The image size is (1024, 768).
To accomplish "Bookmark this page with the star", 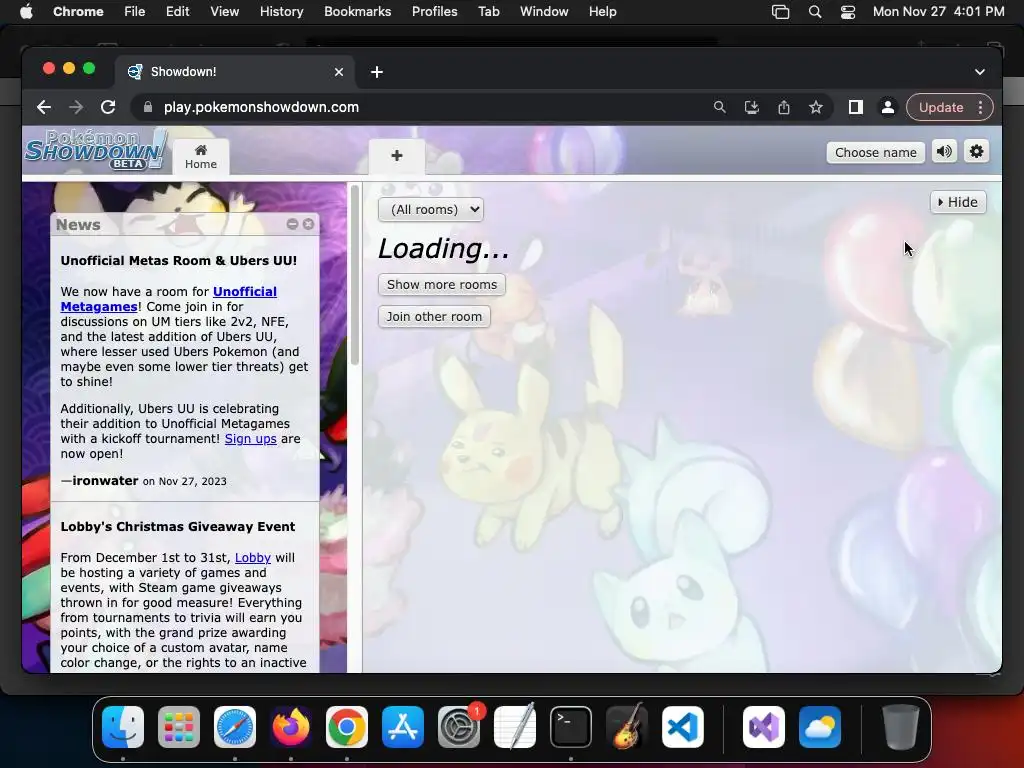I will 816,107.
